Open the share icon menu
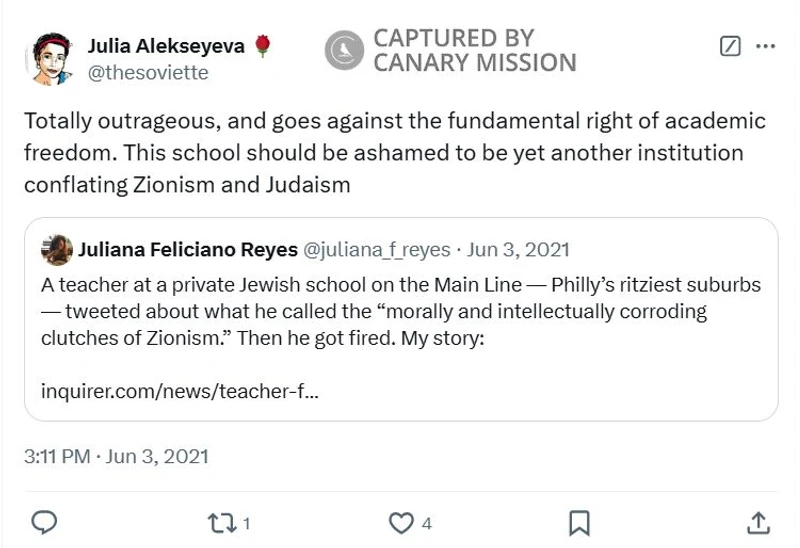800x548 pixels. [x=758, y=522]
